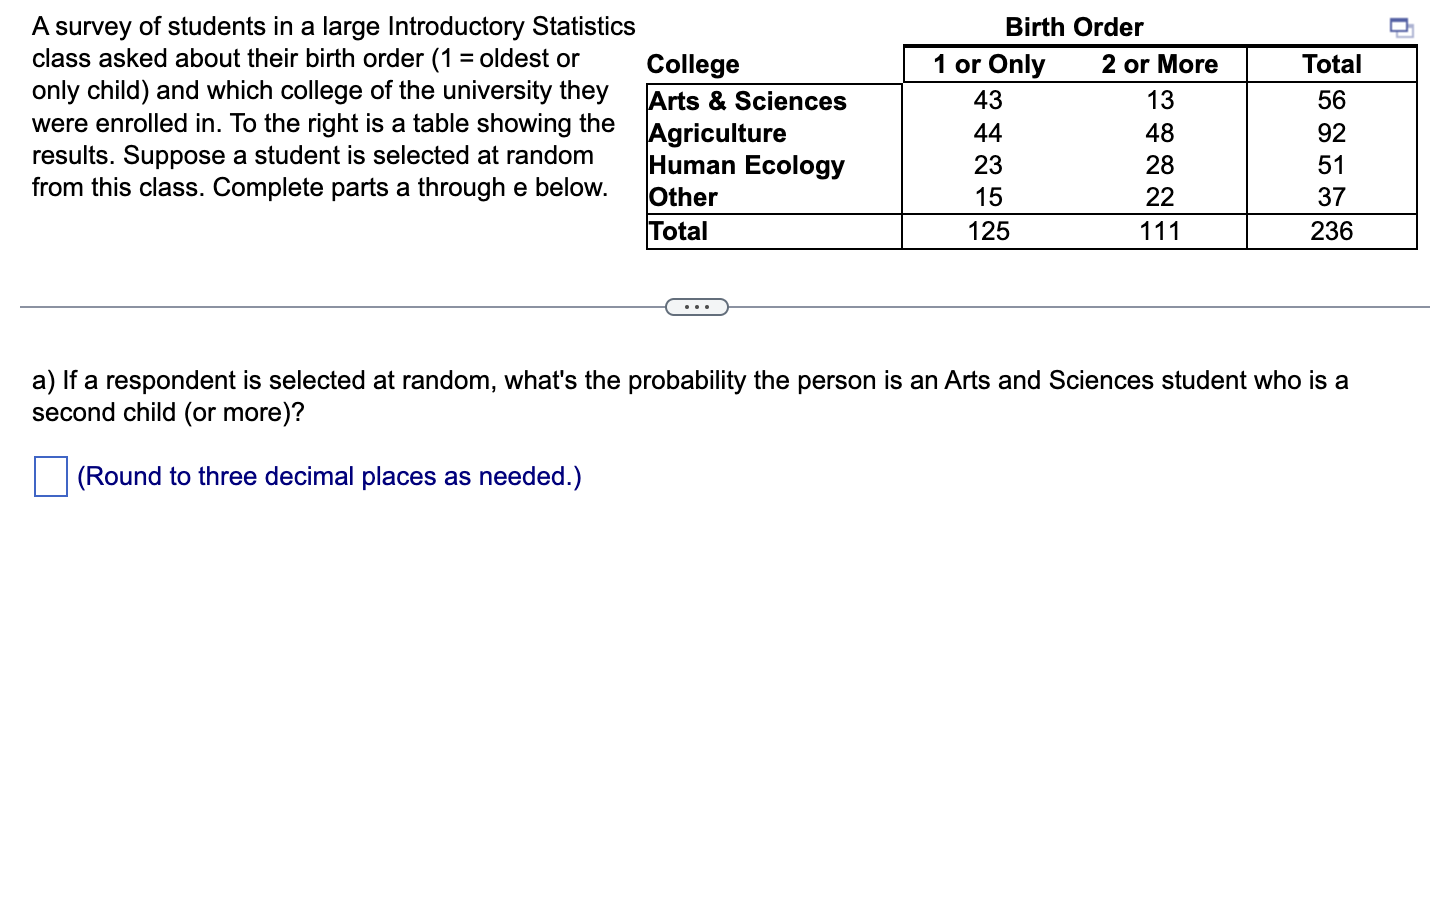Select the College header cell
1432x898 pixels.
[x=693, y=64]
